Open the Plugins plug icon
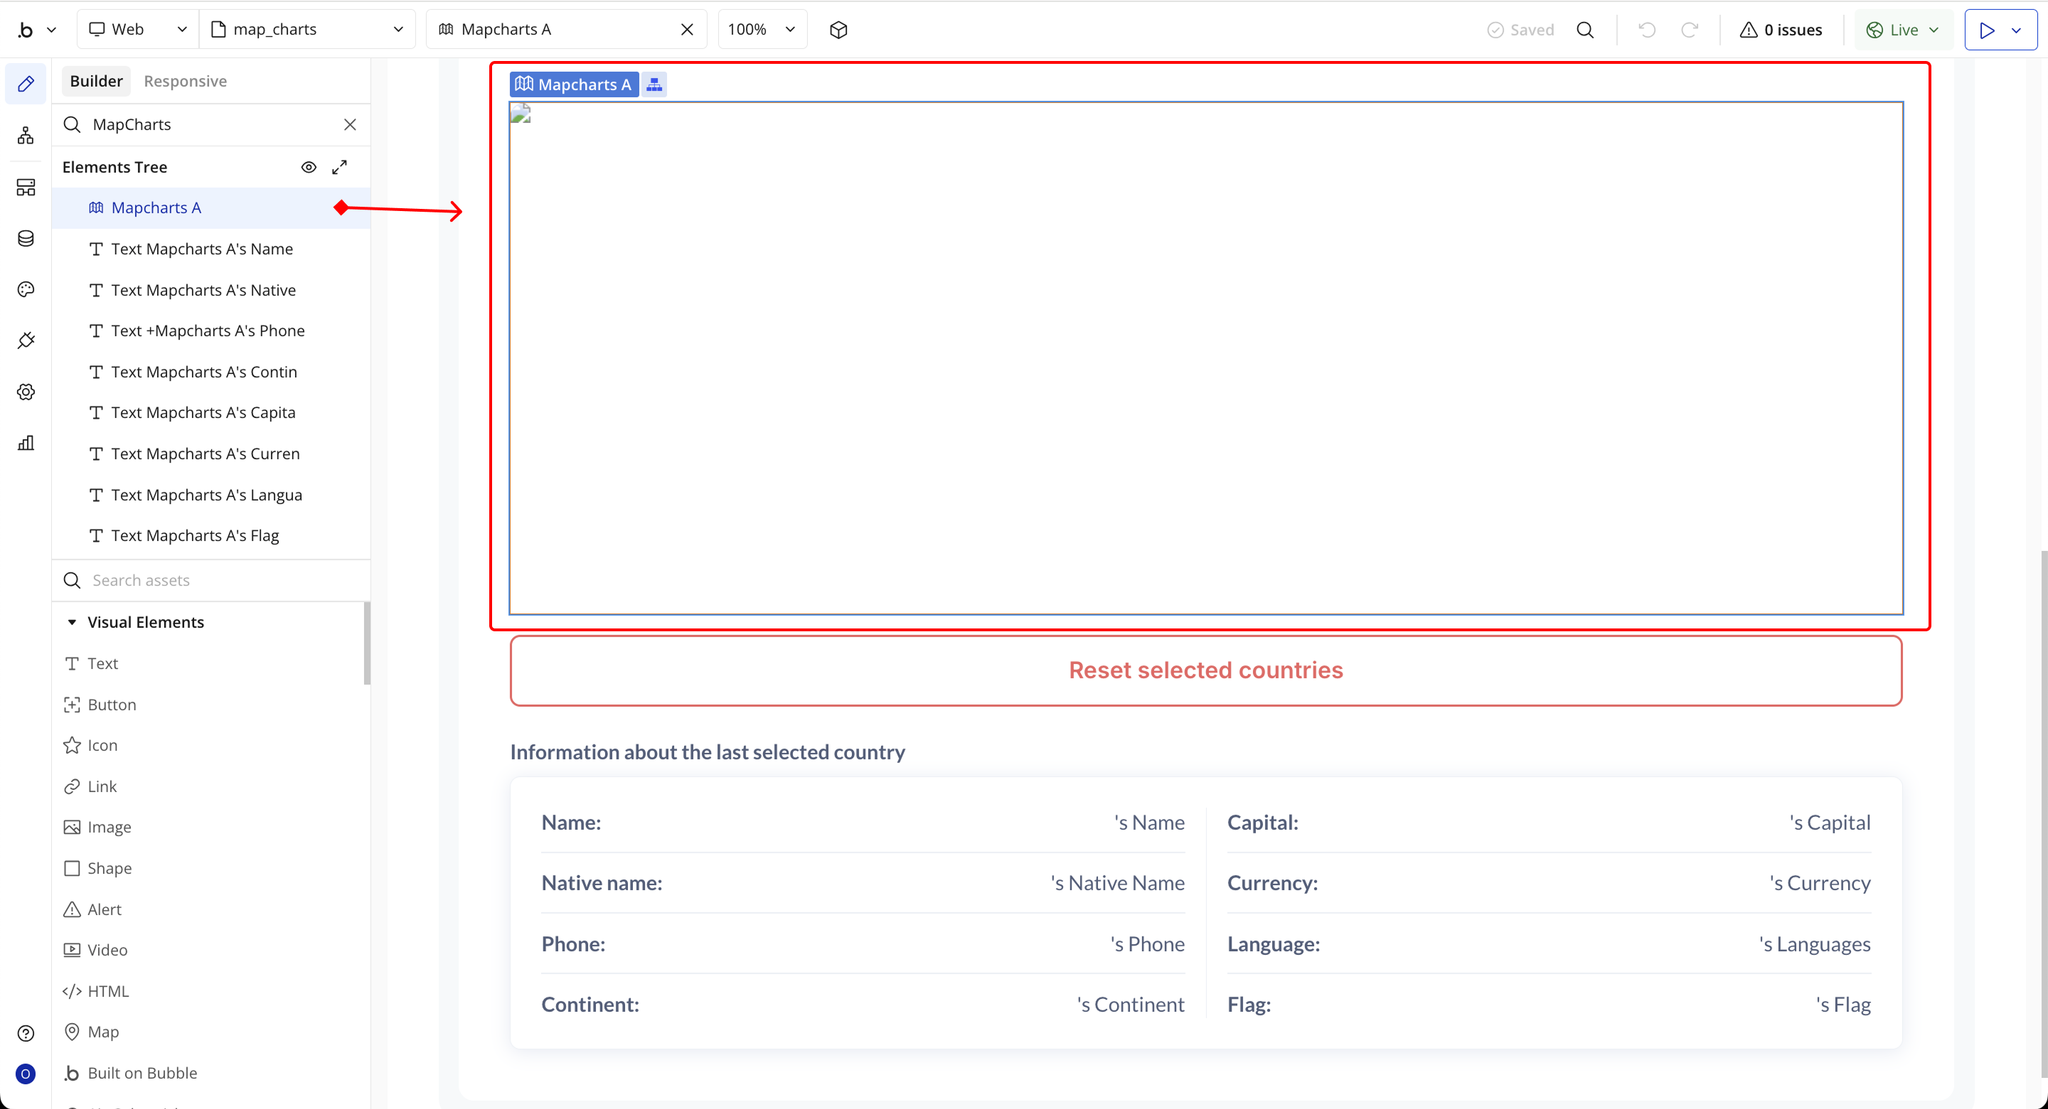 (26, 340)
